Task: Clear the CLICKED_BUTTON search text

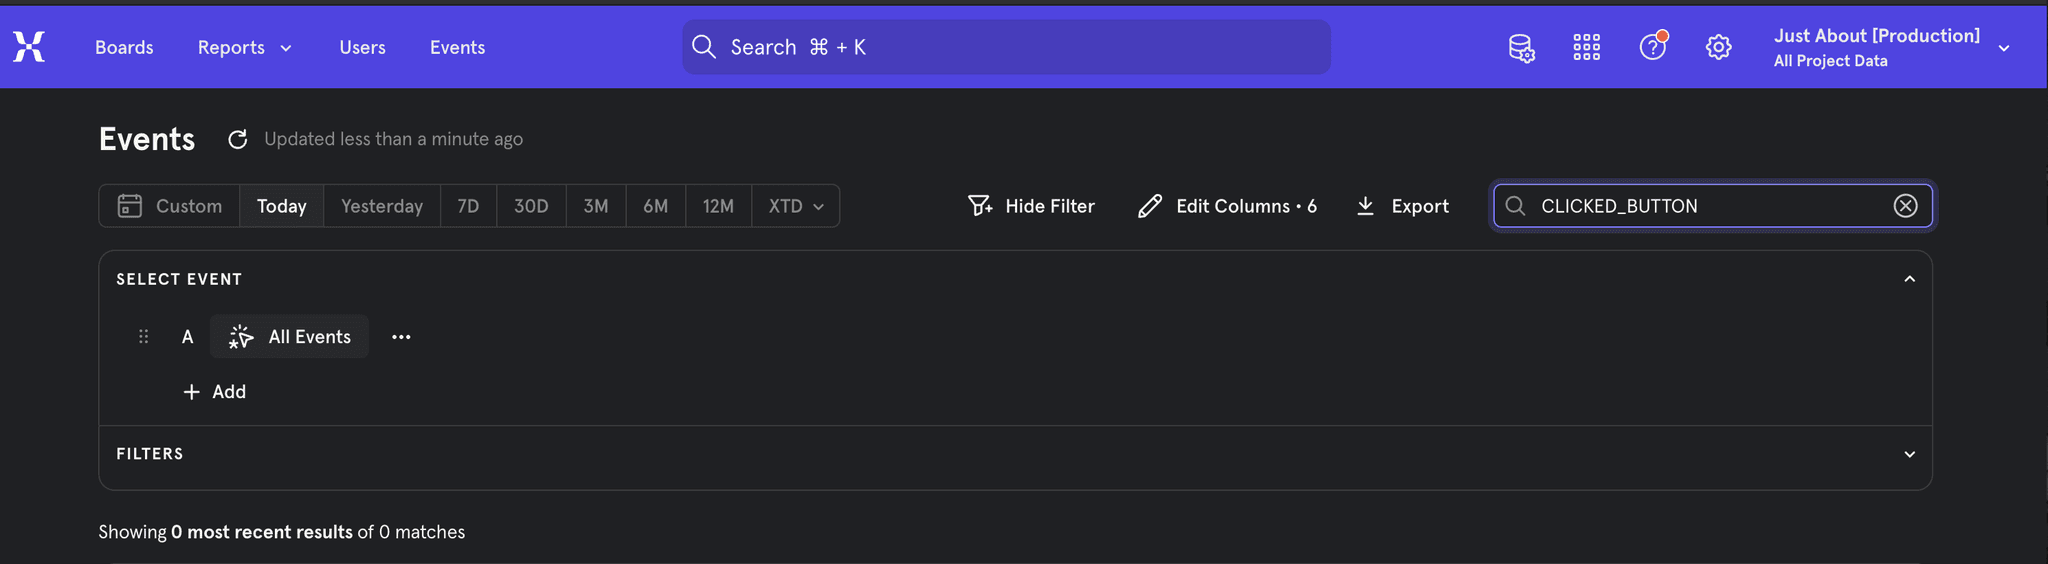Action: click(1905, 206)
